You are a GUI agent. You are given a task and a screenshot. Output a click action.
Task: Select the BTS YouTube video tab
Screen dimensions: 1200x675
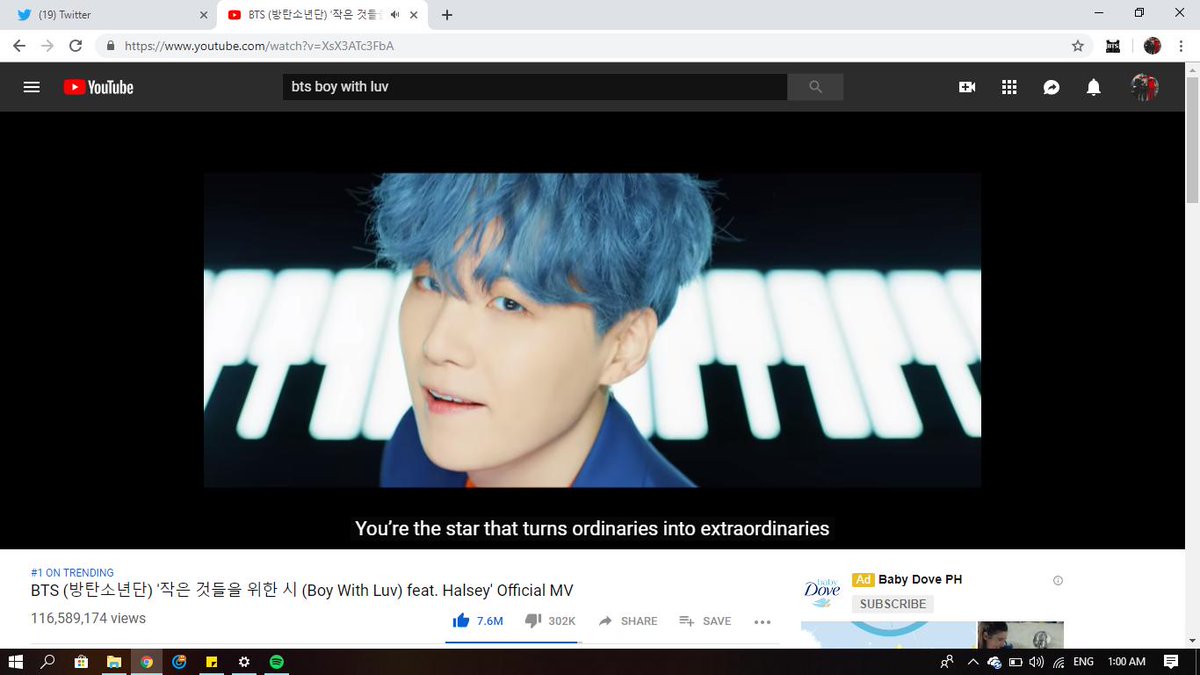pyautogui.click(x=320, y=15)
